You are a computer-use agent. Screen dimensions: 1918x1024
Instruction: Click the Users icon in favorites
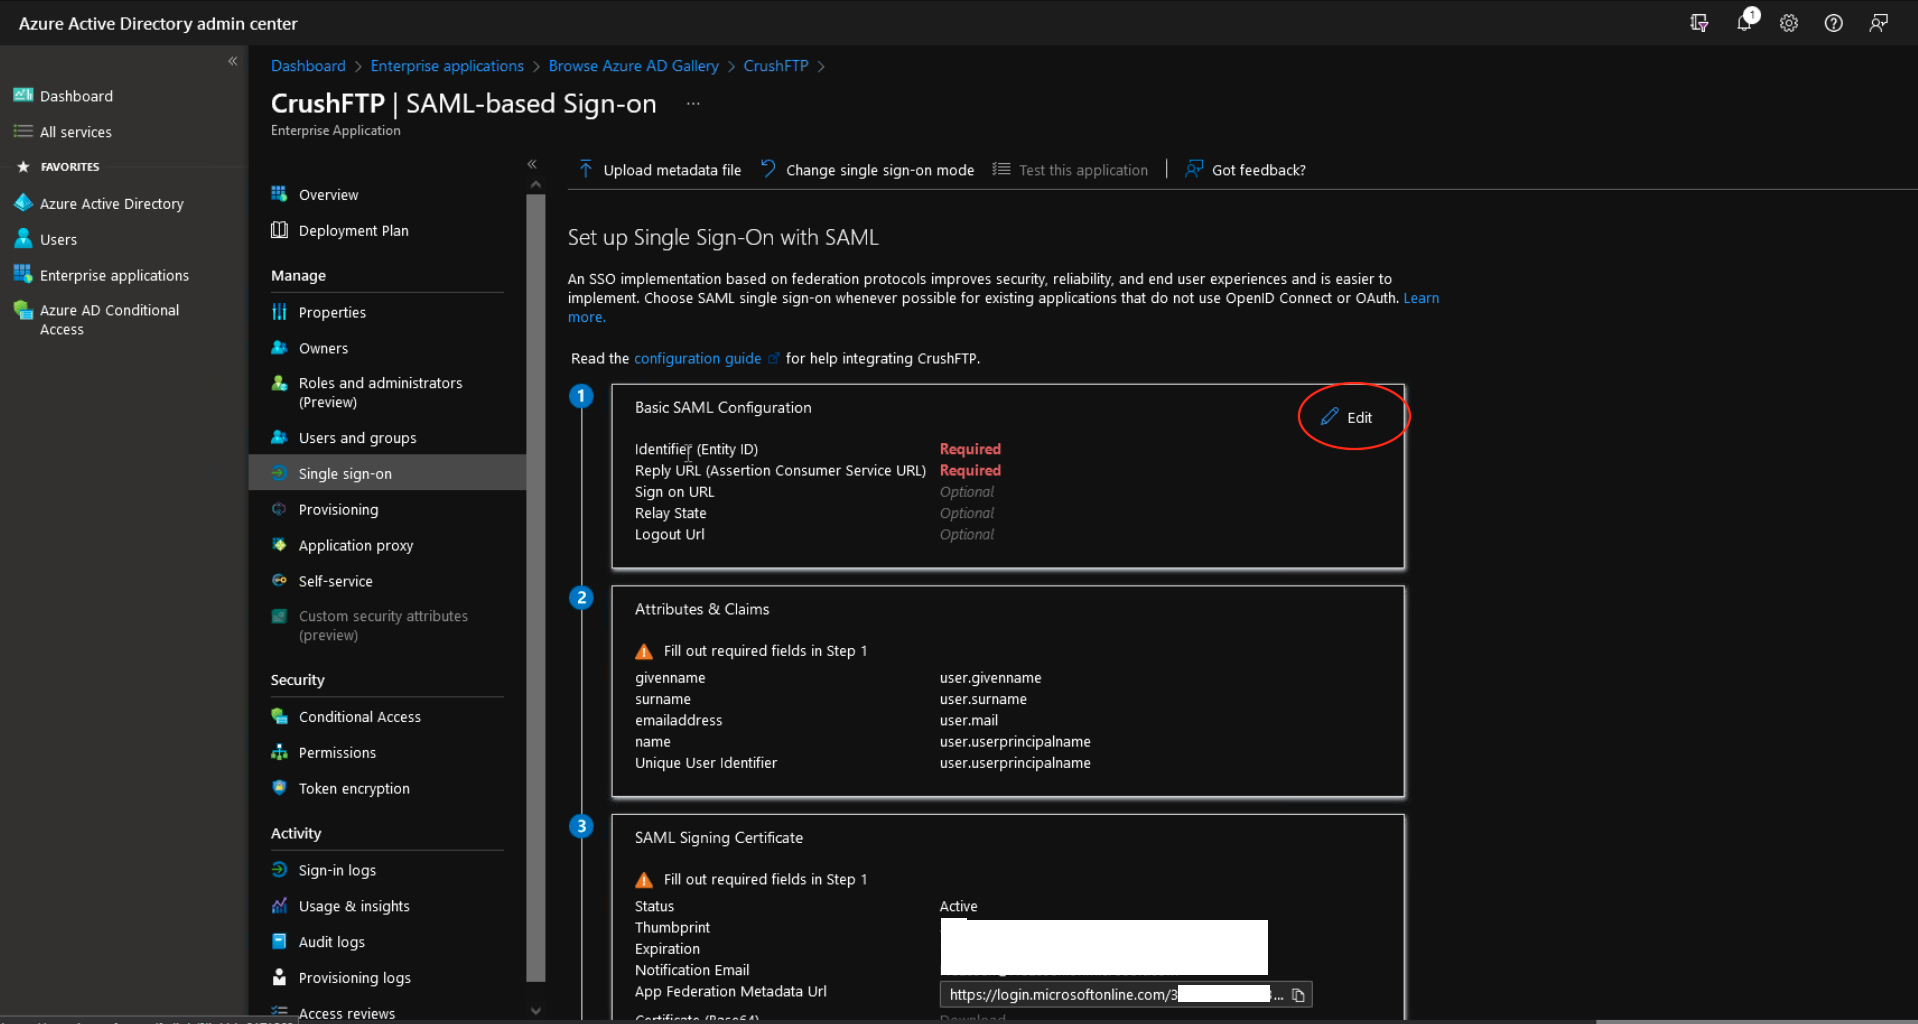[23, 239]
